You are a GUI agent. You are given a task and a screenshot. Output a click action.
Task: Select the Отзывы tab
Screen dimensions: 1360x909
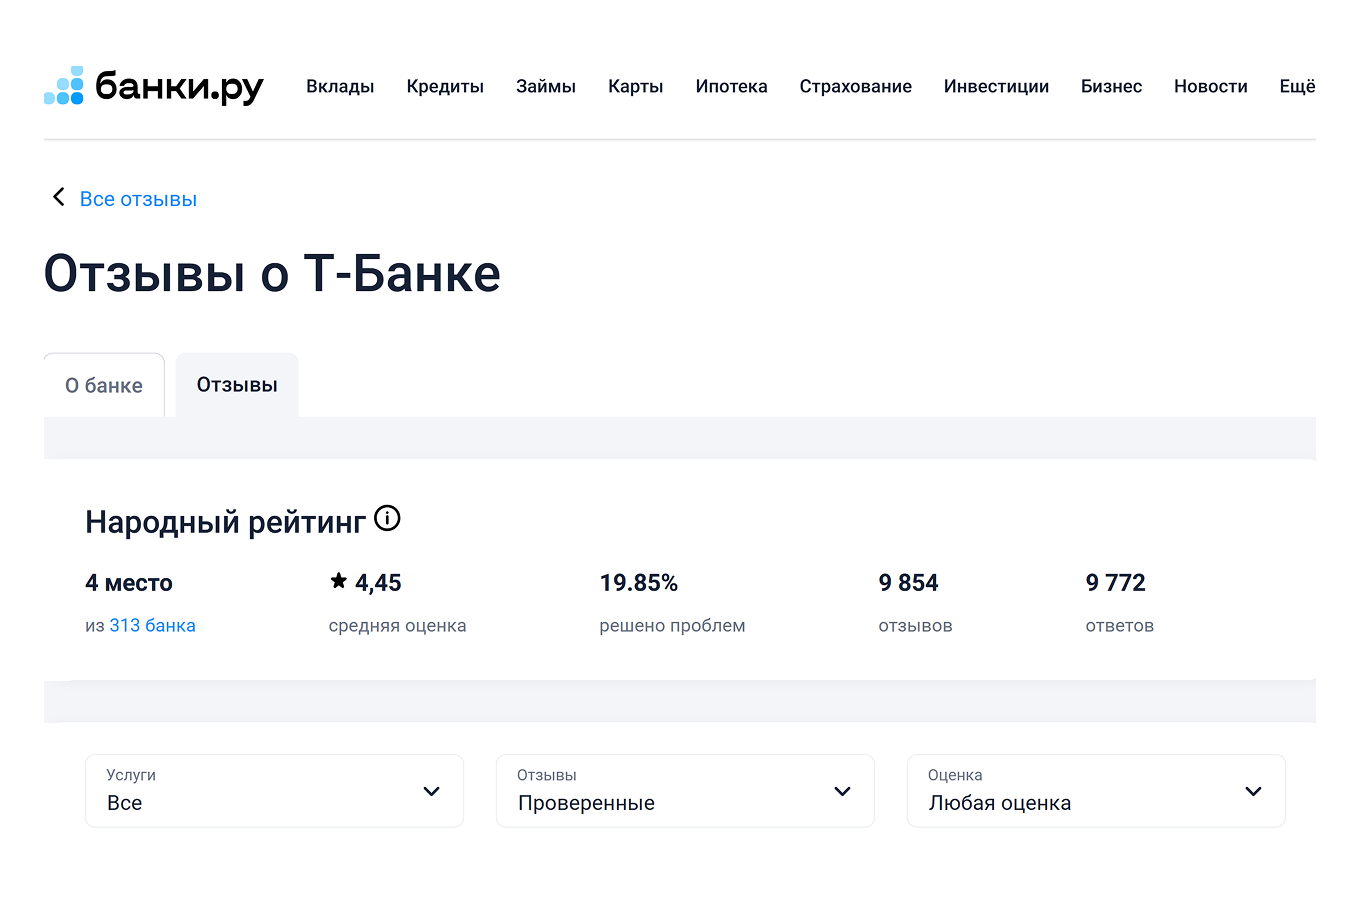pos(237,384)
